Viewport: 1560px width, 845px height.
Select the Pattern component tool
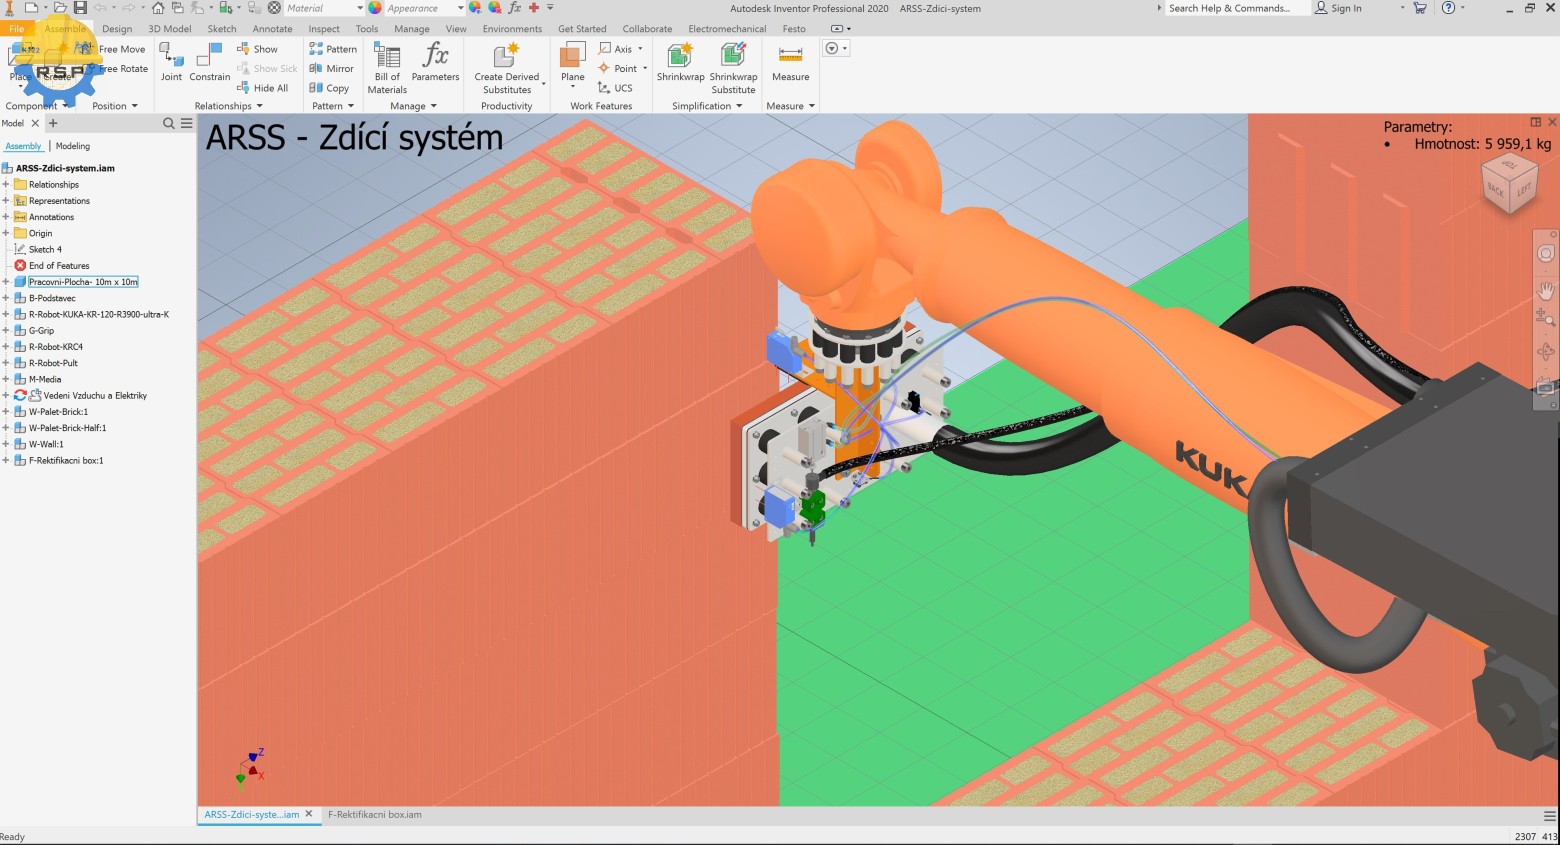(x=333, y=49)
